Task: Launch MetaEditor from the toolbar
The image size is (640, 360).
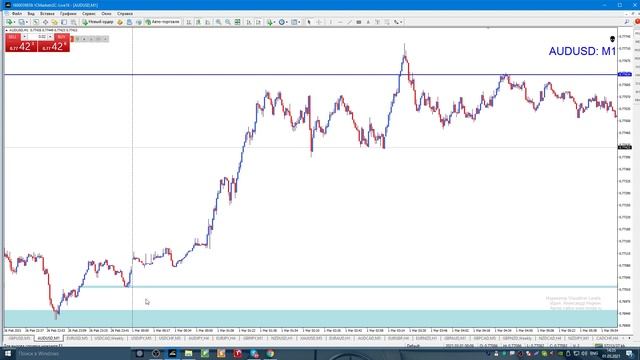Action: (120, 22)
